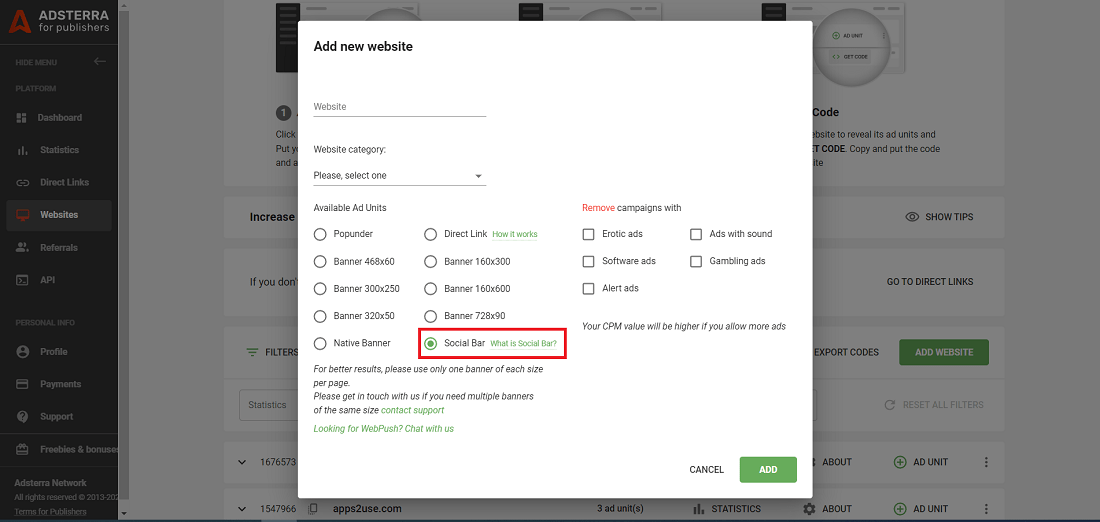Click What is Social Bar link
Image resolution: width=1100 pixels, height=522 pixels.
pyautogui.click(x=523, y=344)
